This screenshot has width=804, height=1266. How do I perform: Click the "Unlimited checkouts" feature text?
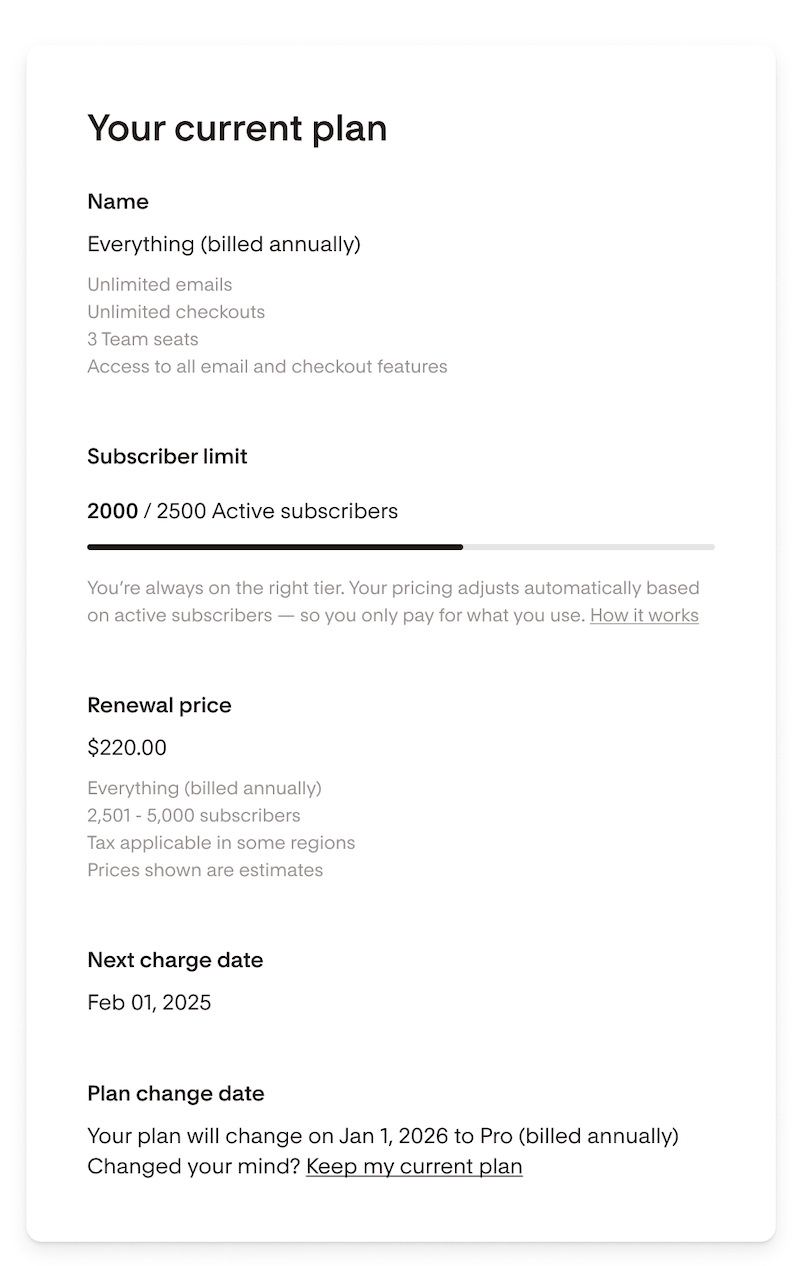click(176, 312)
